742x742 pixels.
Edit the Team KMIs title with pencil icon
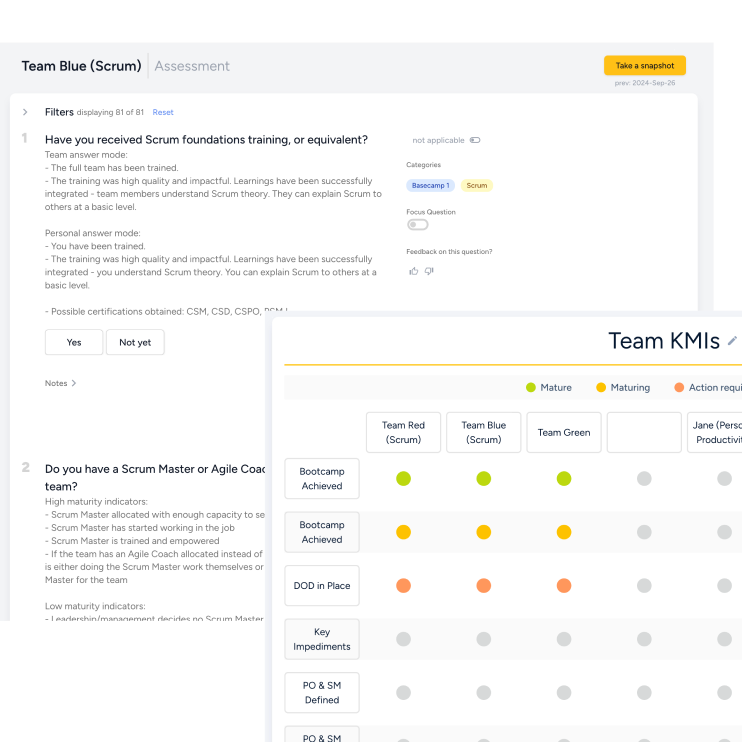click(x=732, y=341)
